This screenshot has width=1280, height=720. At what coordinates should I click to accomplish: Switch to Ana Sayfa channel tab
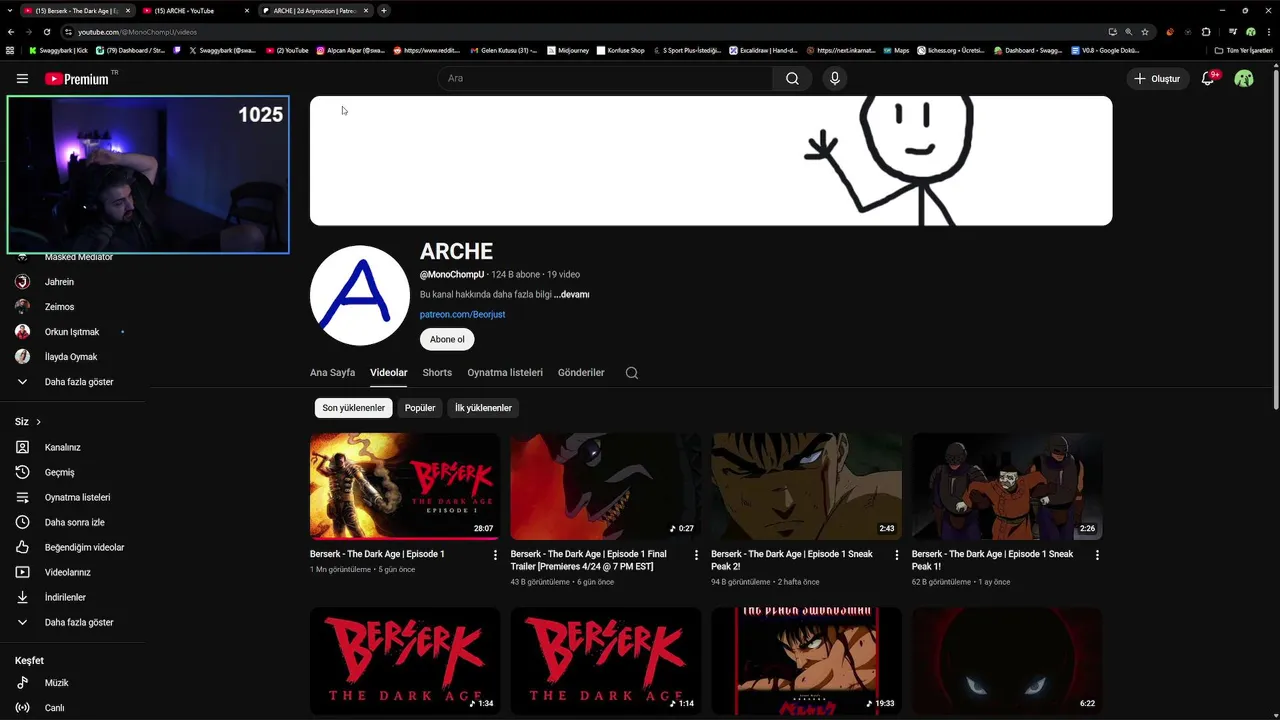[332, 372]
